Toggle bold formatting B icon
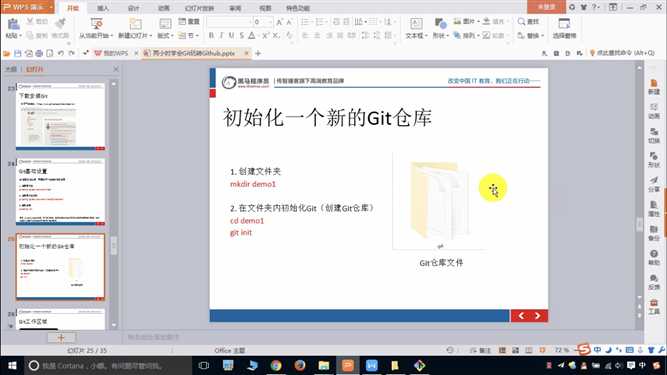Image resolution: width=667 pixels, height=375 pixels. point(211,36)
